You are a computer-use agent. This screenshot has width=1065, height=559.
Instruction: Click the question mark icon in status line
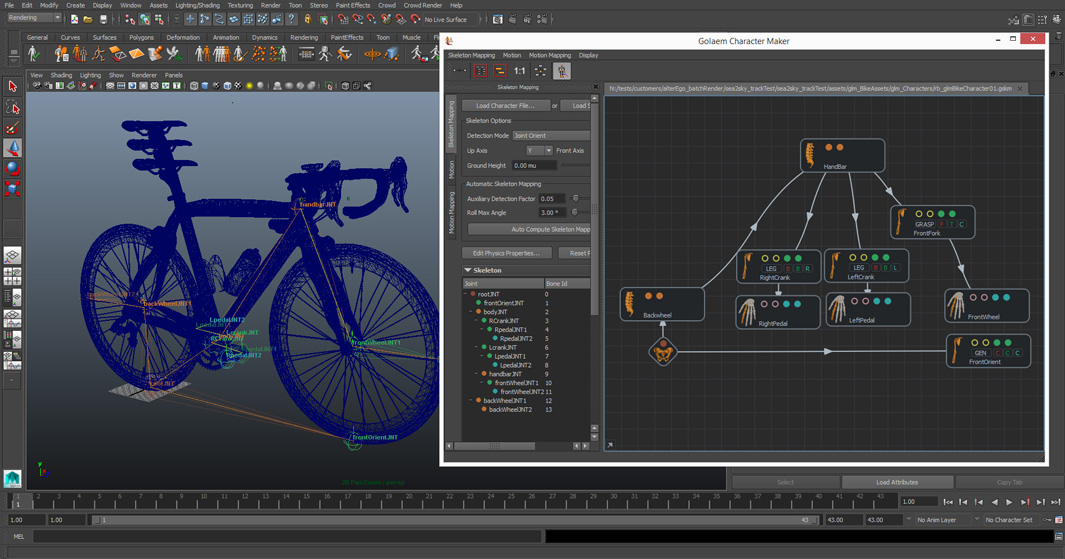click(291, 19)
